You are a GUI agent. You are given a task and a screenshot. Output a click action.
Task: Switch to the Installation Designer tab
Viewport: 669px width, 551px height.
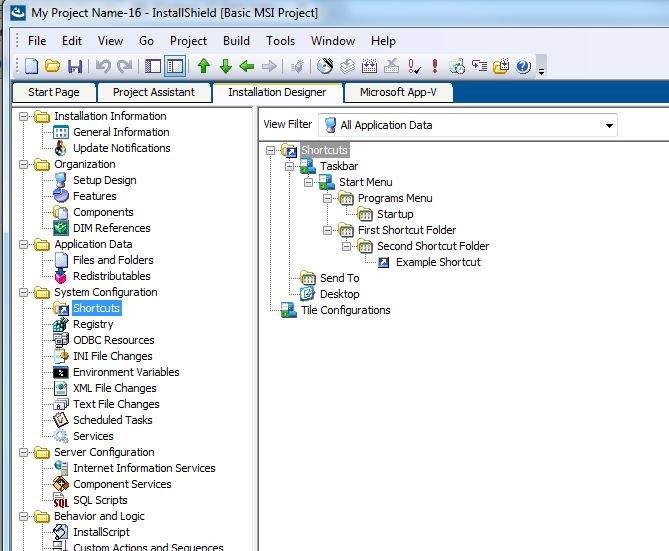pyautogui.click(x=277, y=92)
